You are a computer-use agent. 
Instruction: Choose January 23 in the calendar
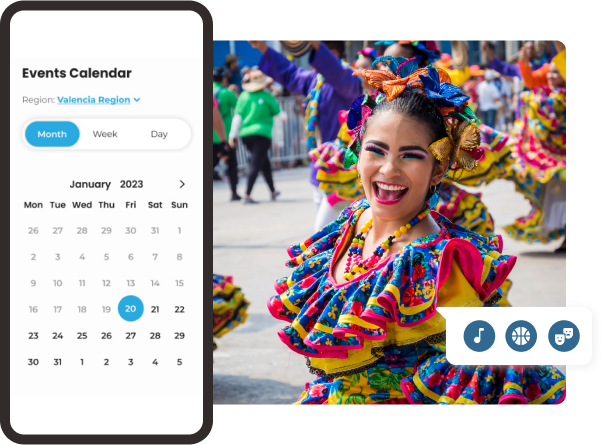[33, 336]
